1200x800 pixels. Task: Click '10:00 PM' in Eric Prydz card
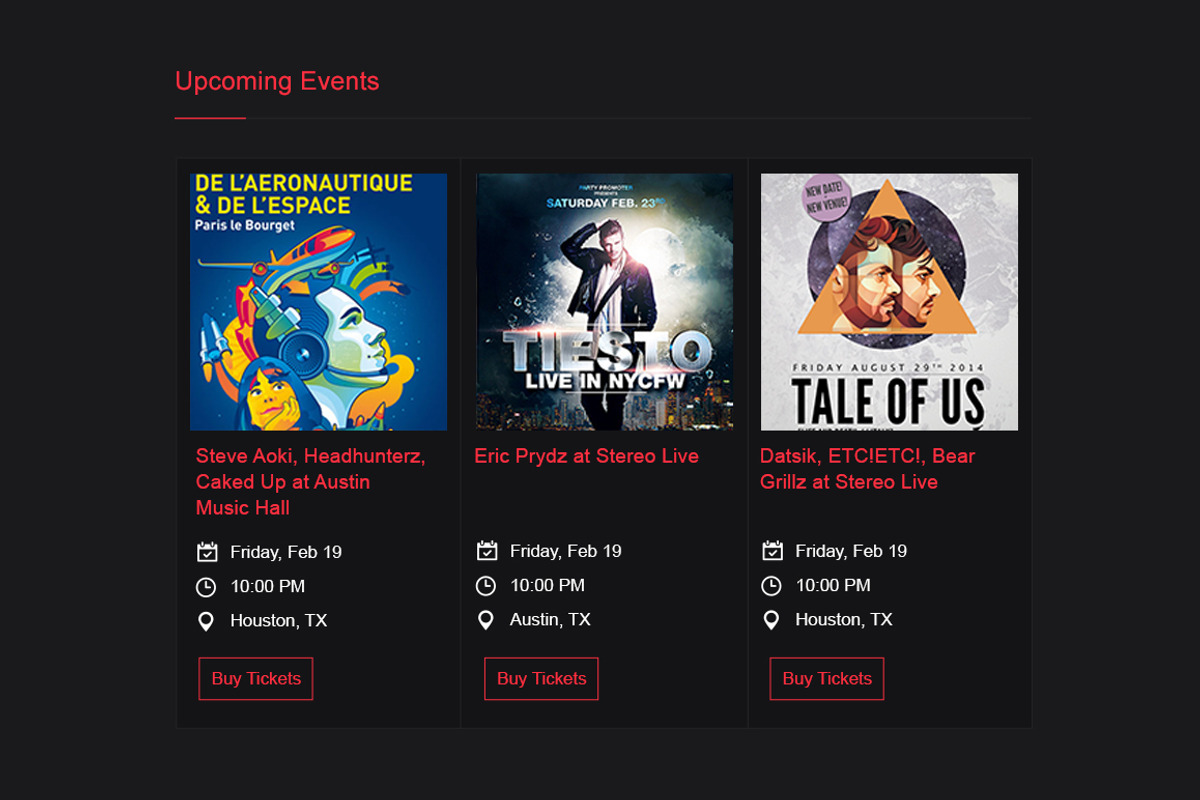point(548,586)
